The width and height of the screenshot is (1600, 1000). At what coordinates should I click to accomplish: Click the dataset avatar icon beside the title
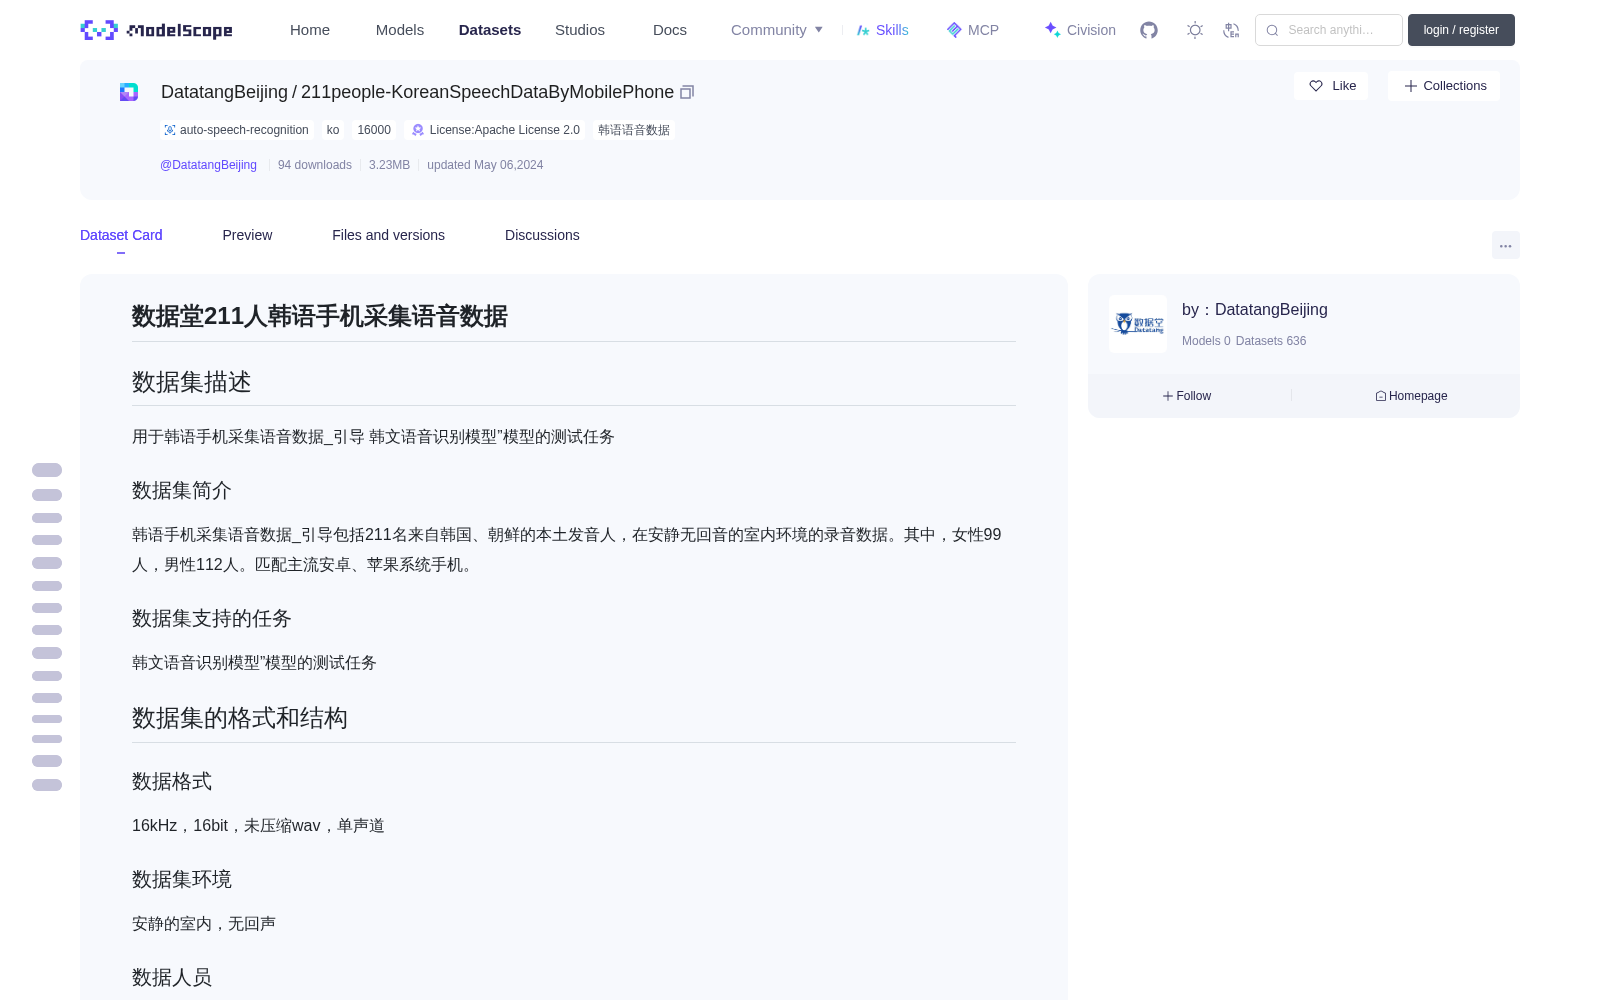pyautogui.click(x=129, y=92)
